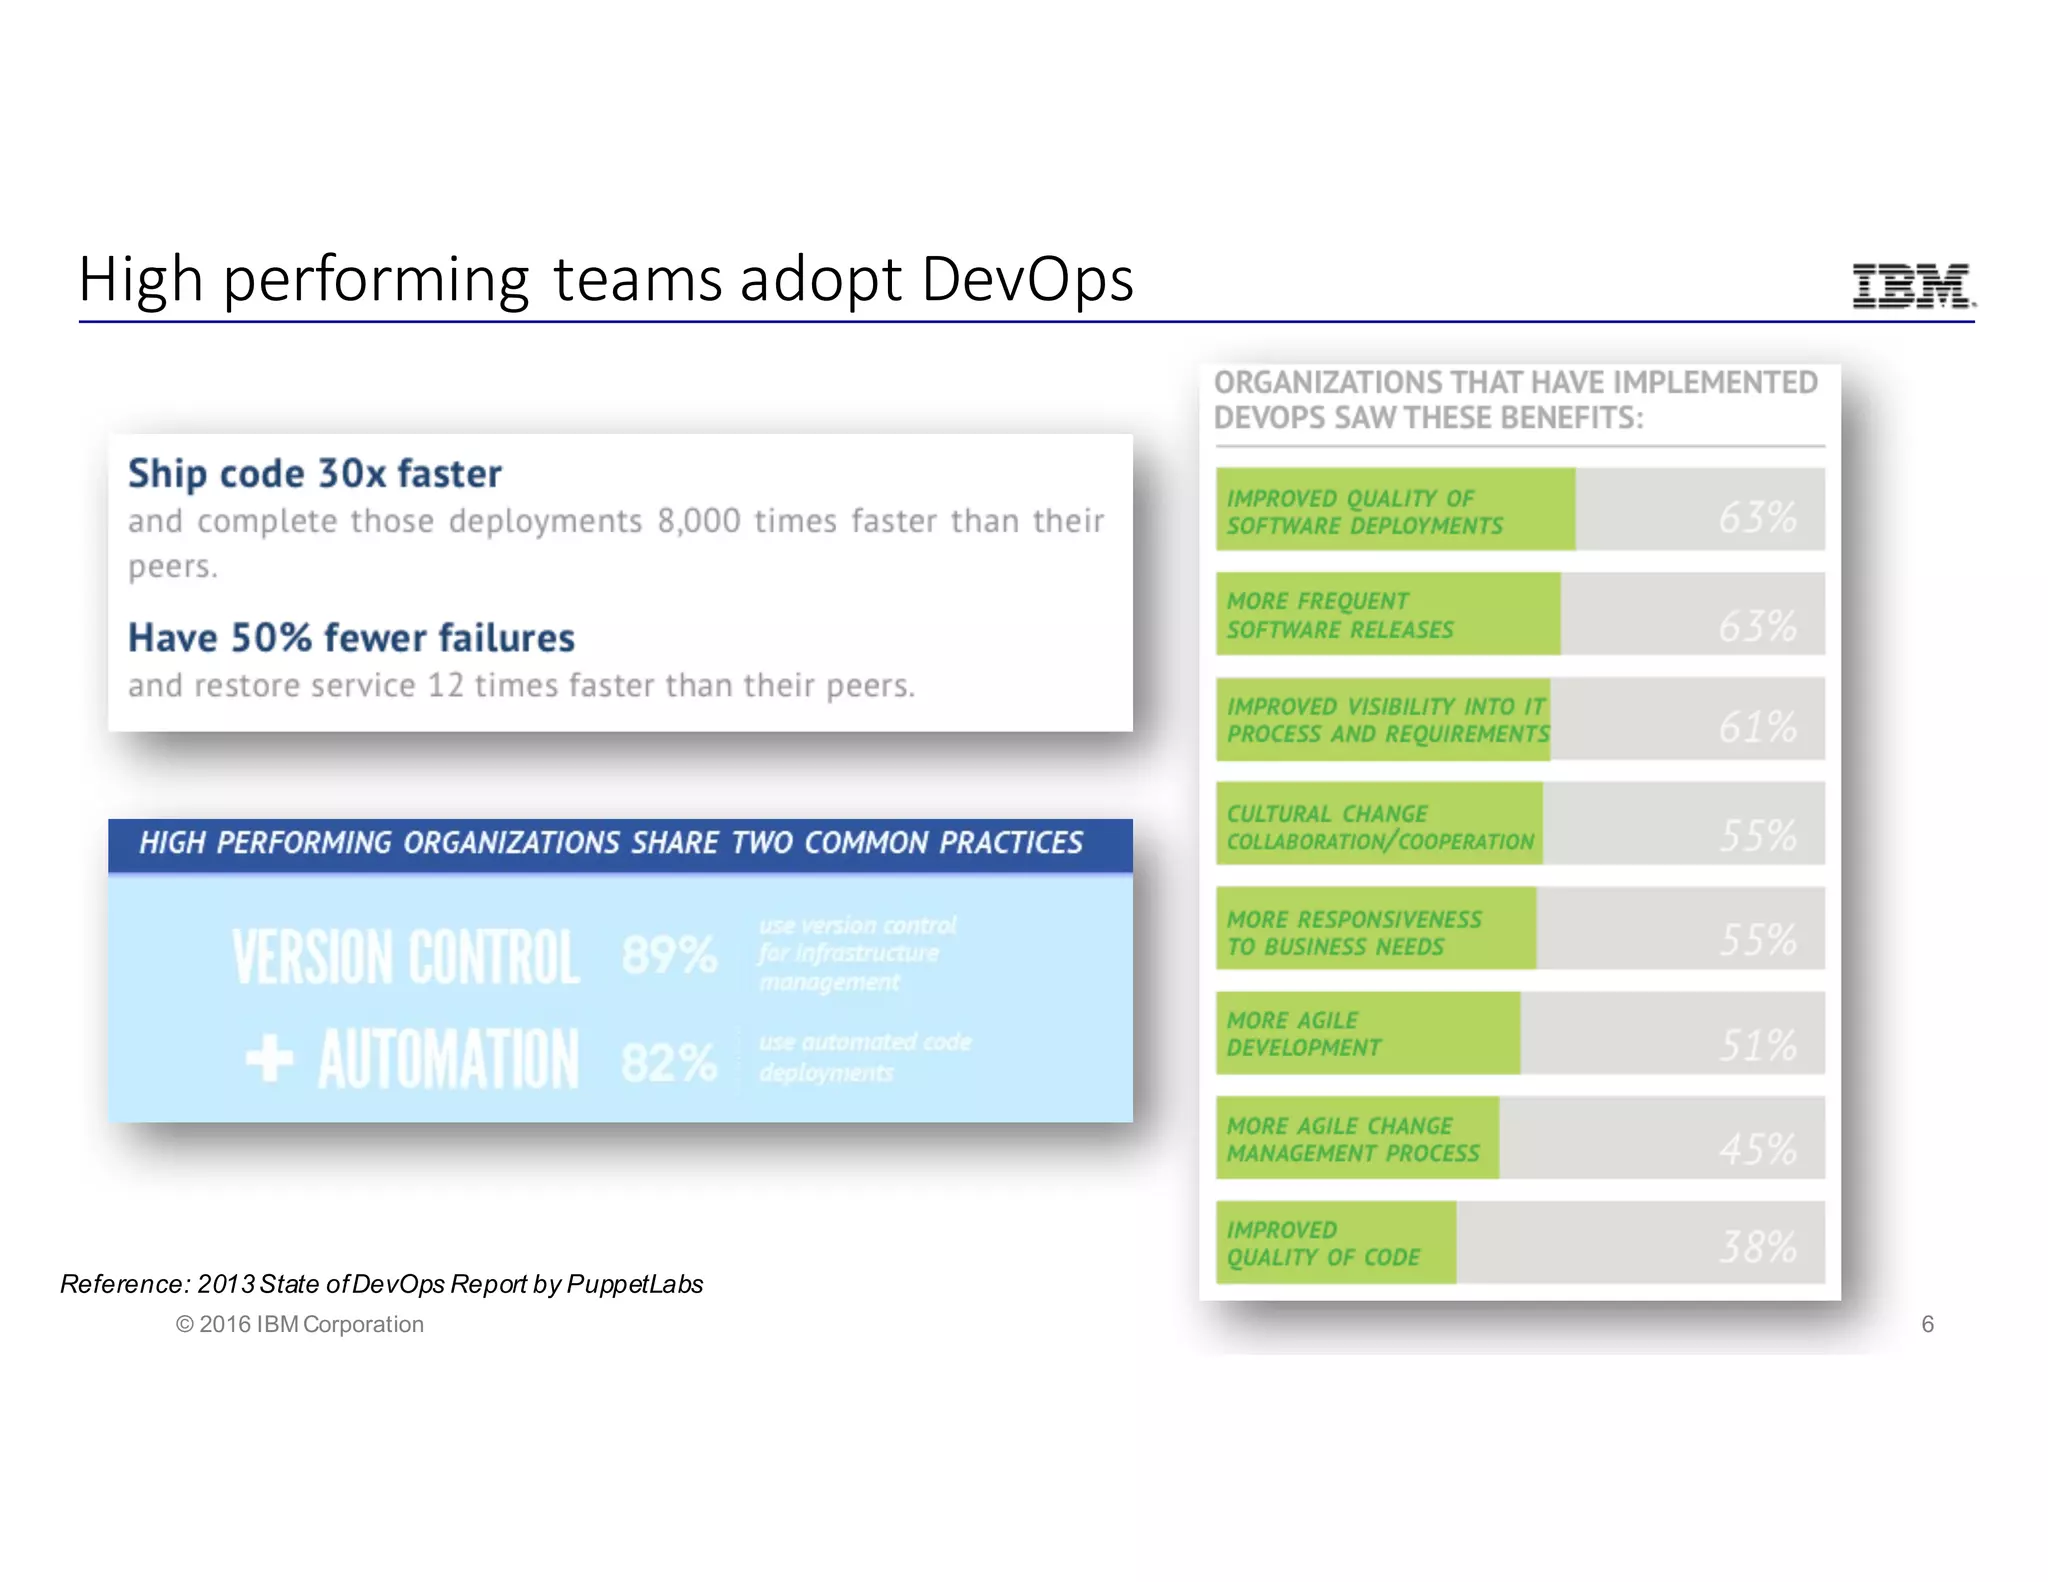Image resolution: width=2048 pixels, height=1582 pixels.
Task: Click the Cultural Change Collaboration/Cooperation bar
Action: point(1379,825)
